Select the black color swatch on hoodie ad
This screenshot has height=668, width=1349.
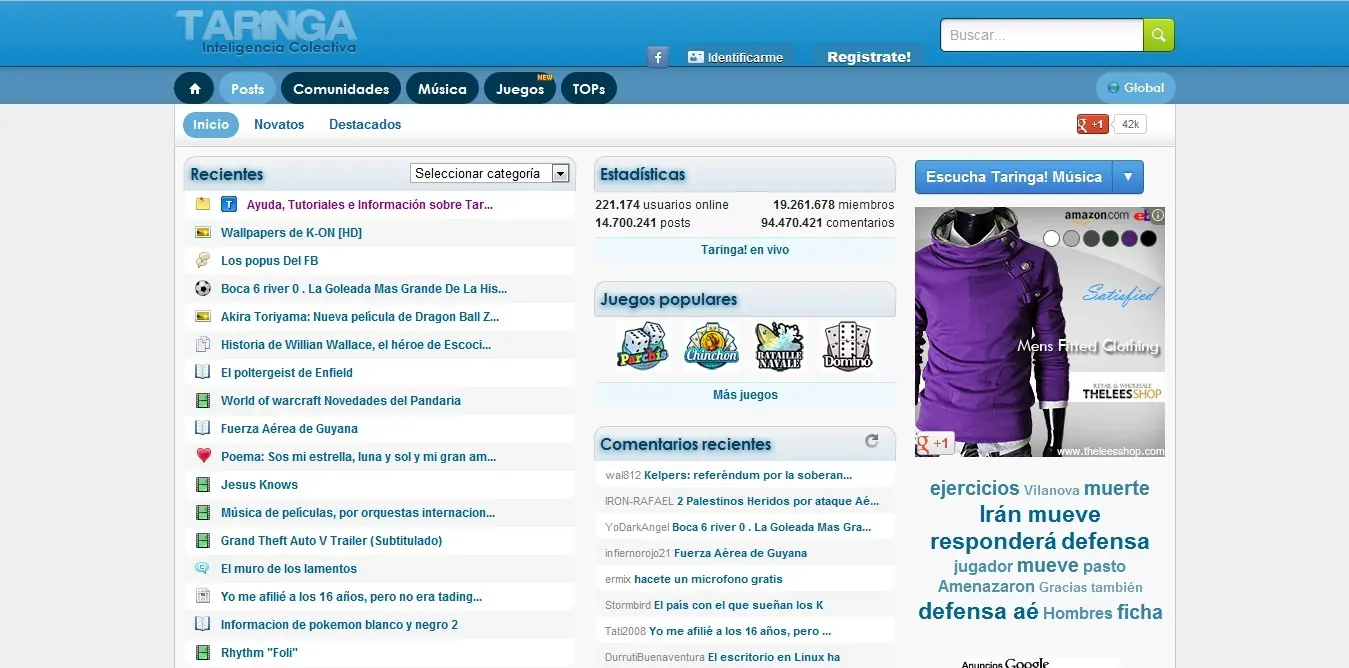[1148, 239]
